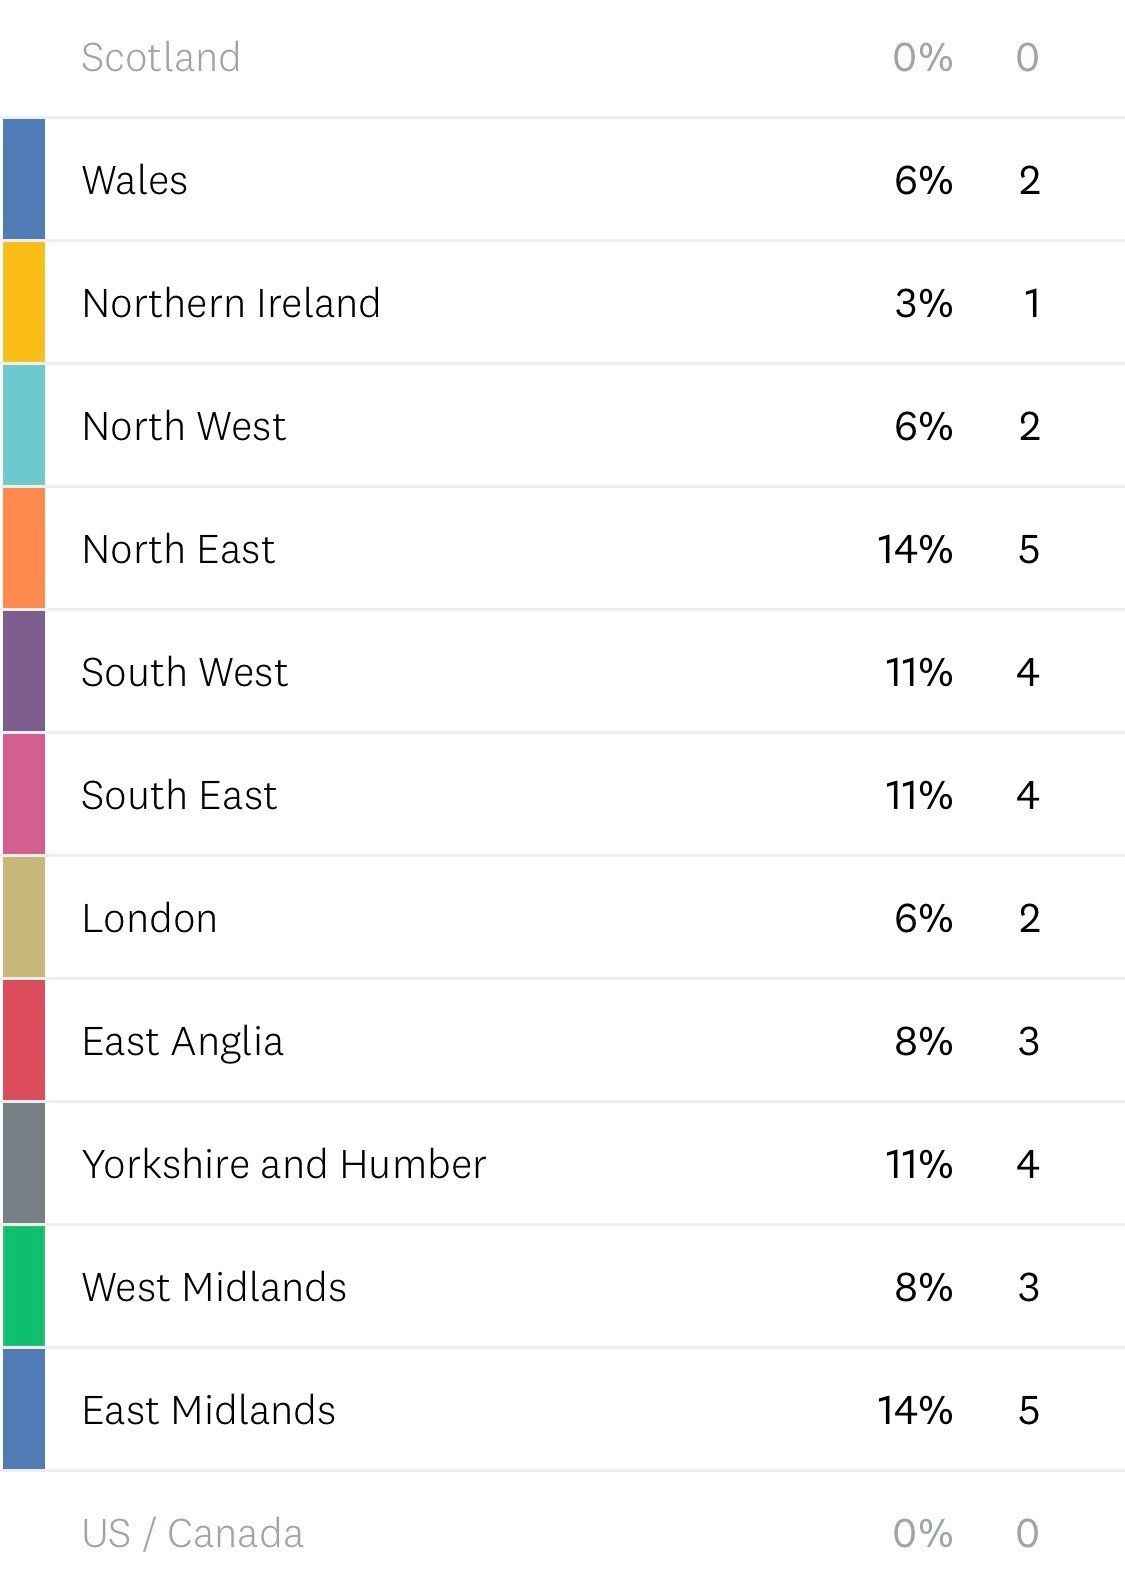Select the green swatch for West Midlands

click(x=24, y=1287)
